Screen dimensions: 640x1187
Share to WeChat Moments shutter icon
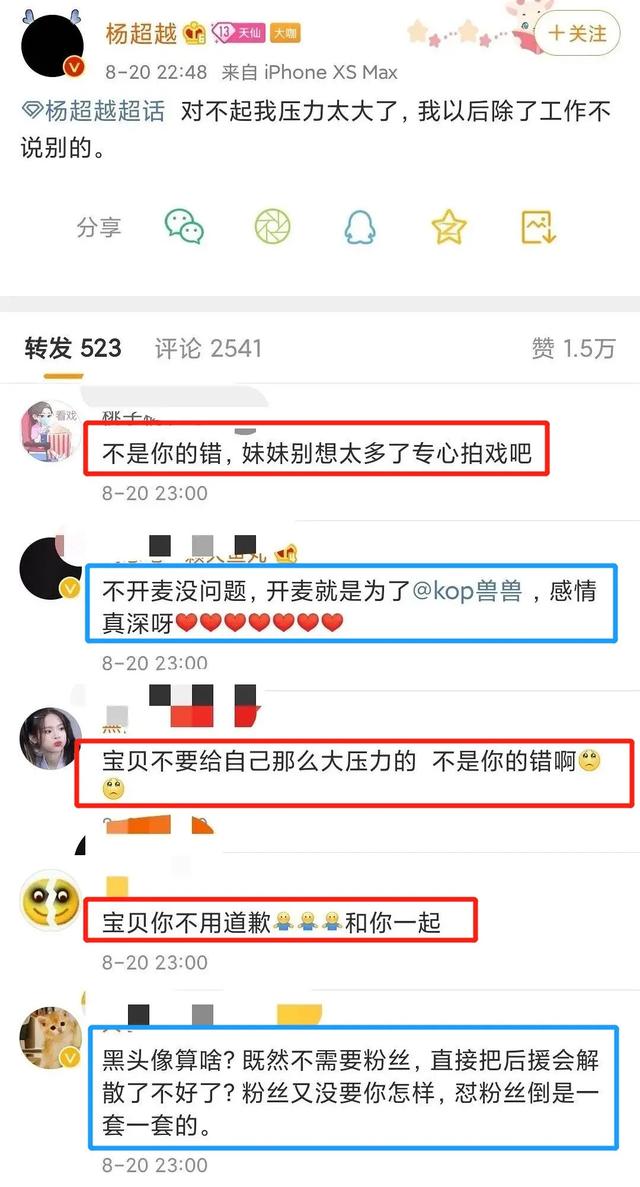click(273, 226)
